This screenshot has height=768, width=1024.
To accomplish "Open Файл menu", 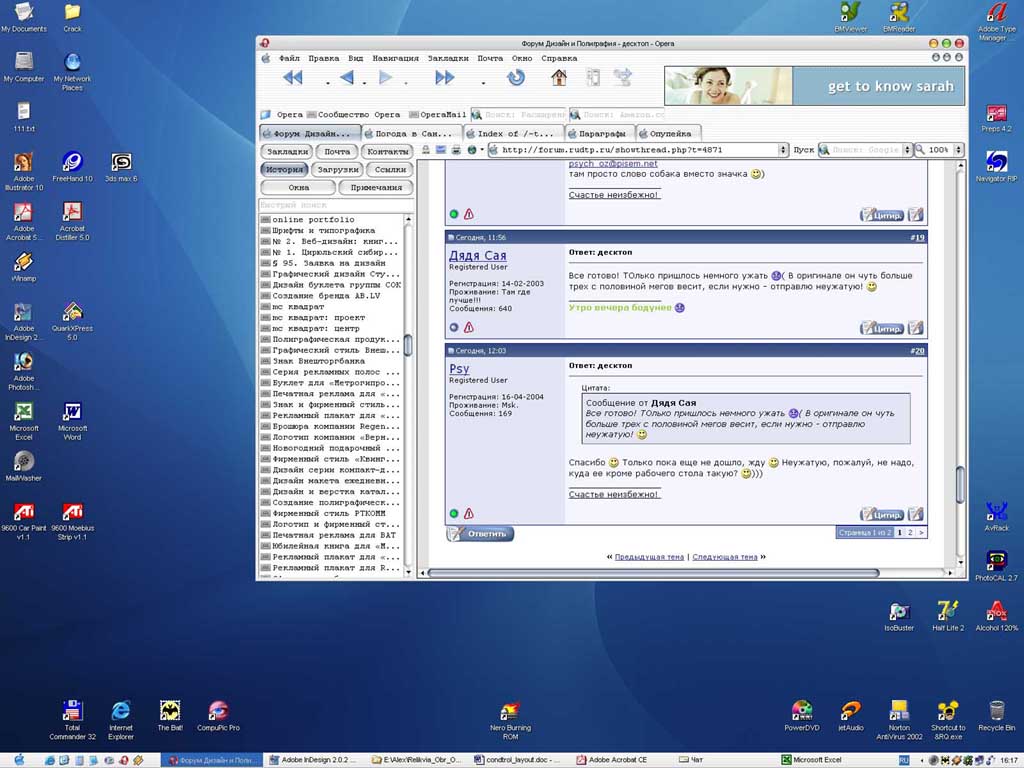I will click(289, 58).
